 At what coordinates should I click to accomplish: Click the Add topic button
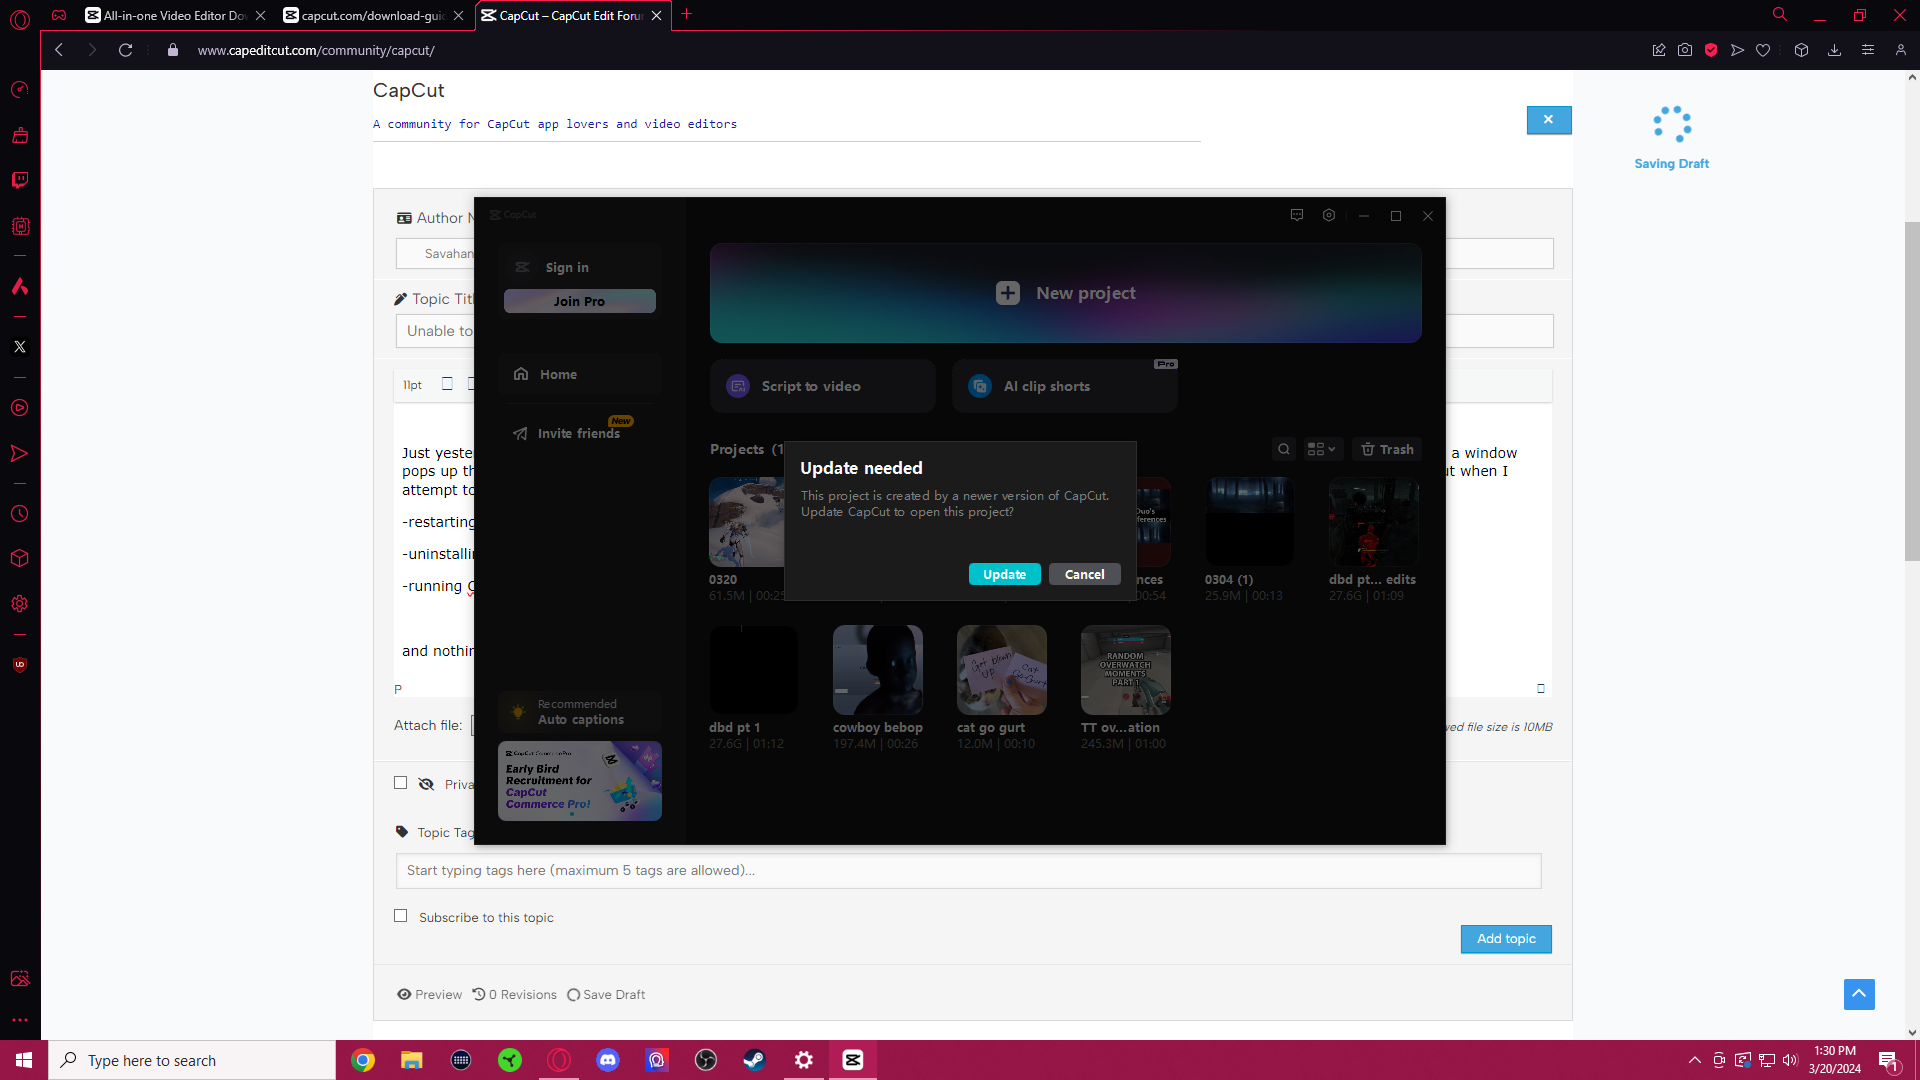tap(1506, 939)
